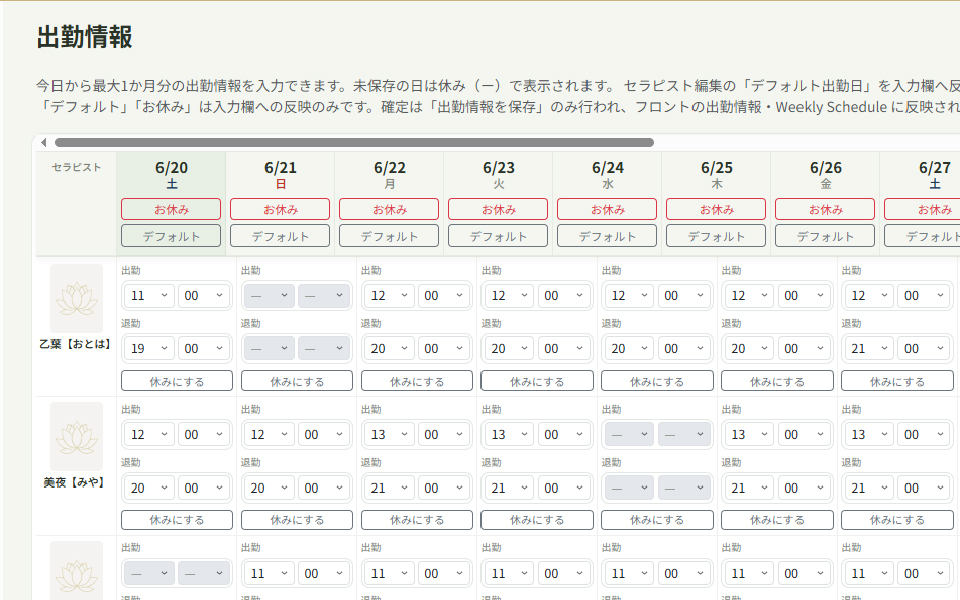Click the name 乙葉【おとは】
Viewport: 960px width, 600px height.
[x=75, y=344]
